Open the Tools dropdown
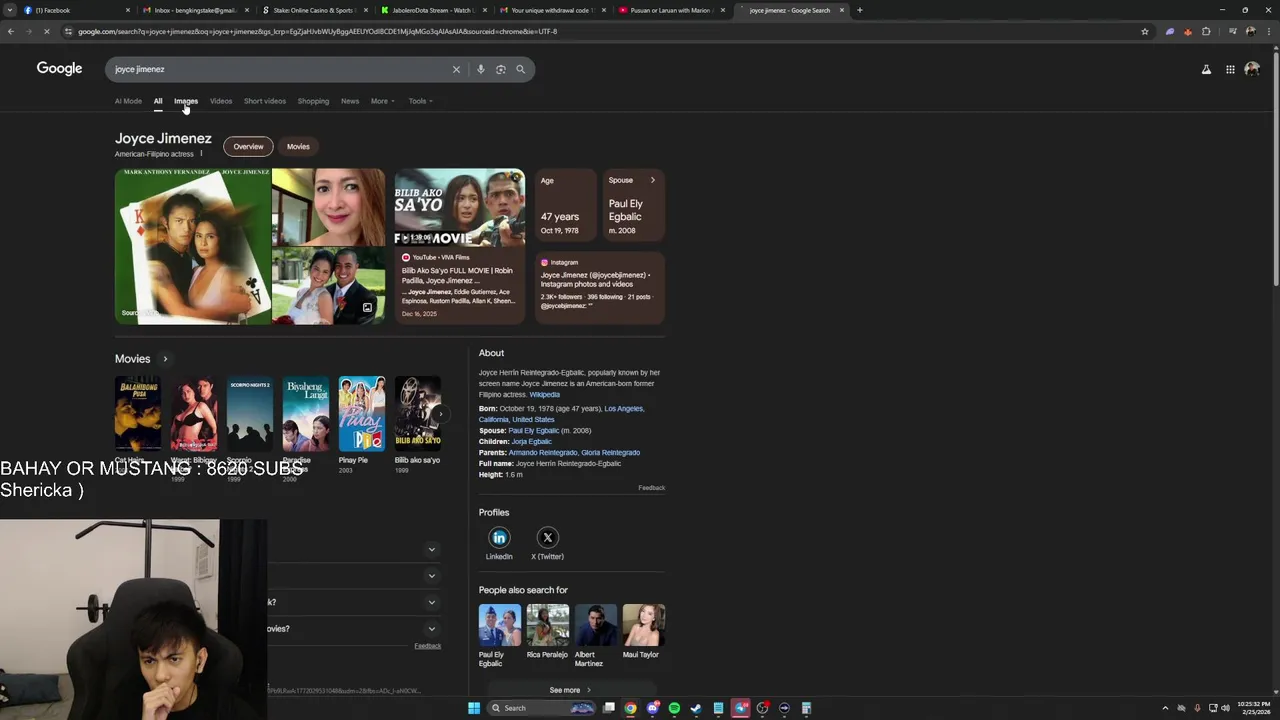This screenshot has height=720, width=1280. (x=420, y=101)
